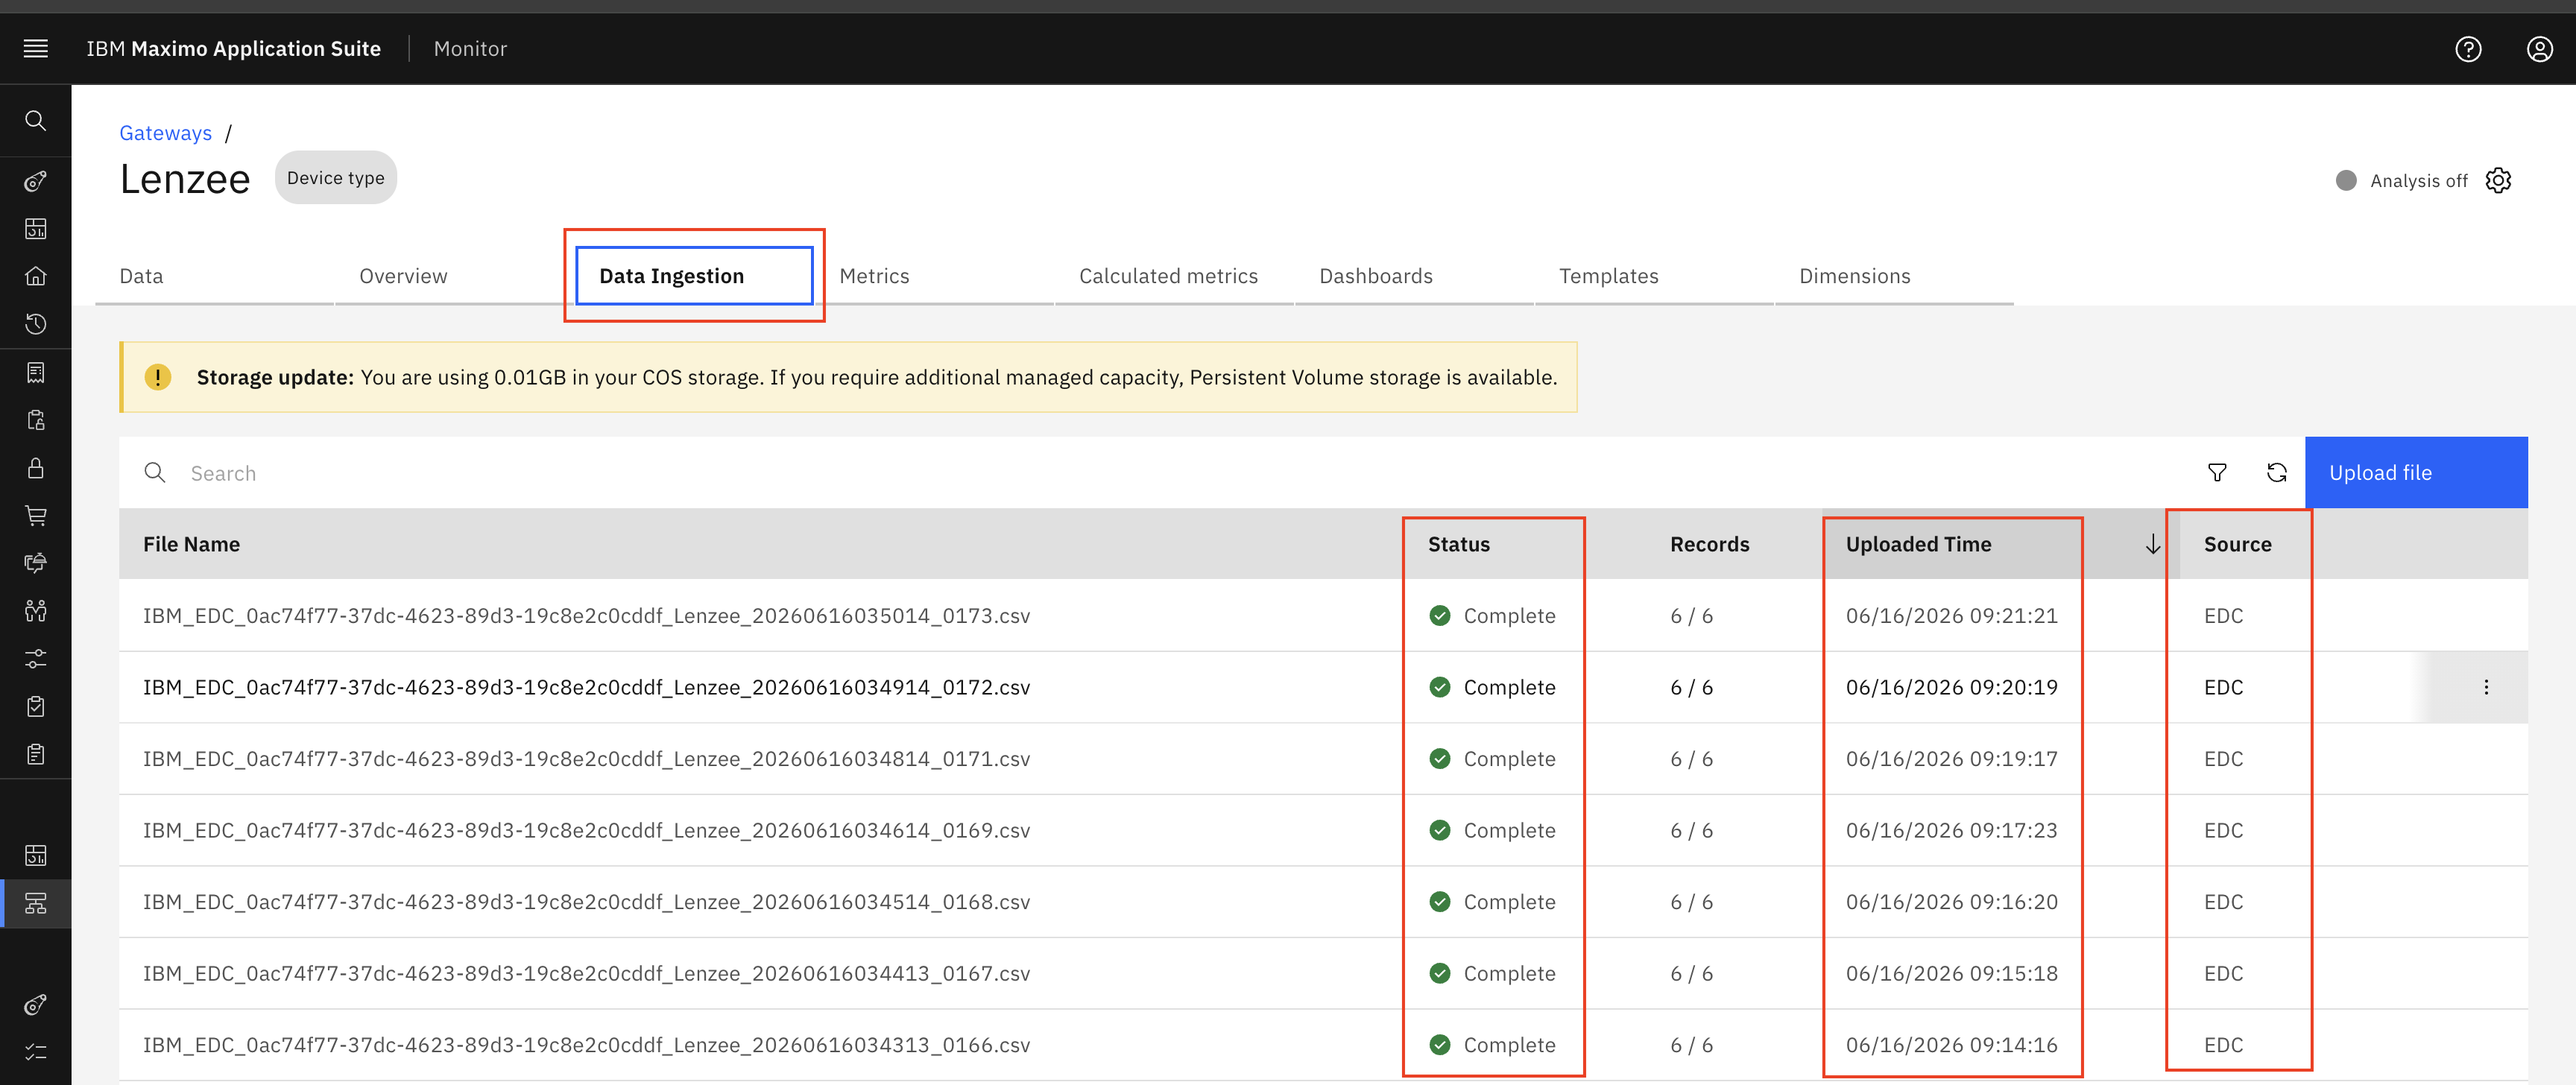Sort by the File Name column header
Viewport: 2576px width, 1085px height.
[191, 544]
